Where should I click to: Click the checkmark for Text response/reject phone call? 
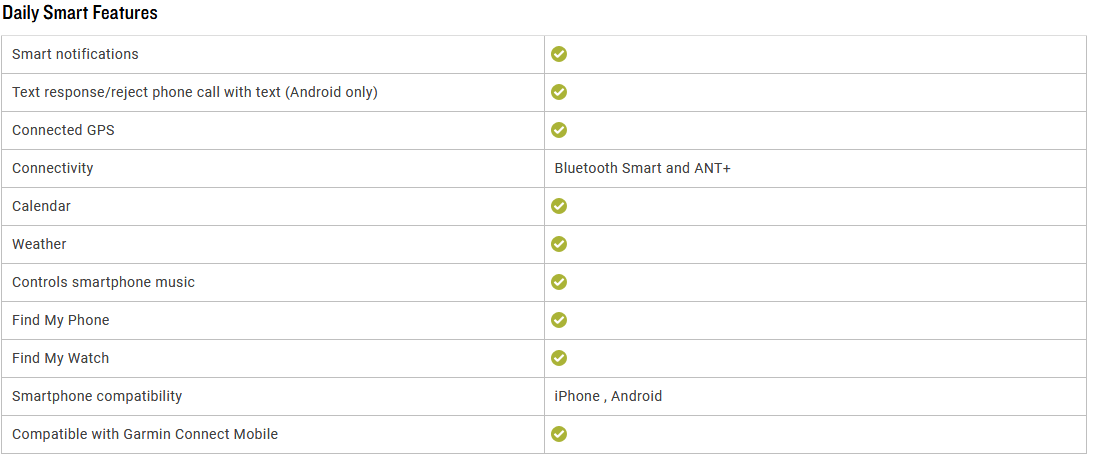point(559,91)
